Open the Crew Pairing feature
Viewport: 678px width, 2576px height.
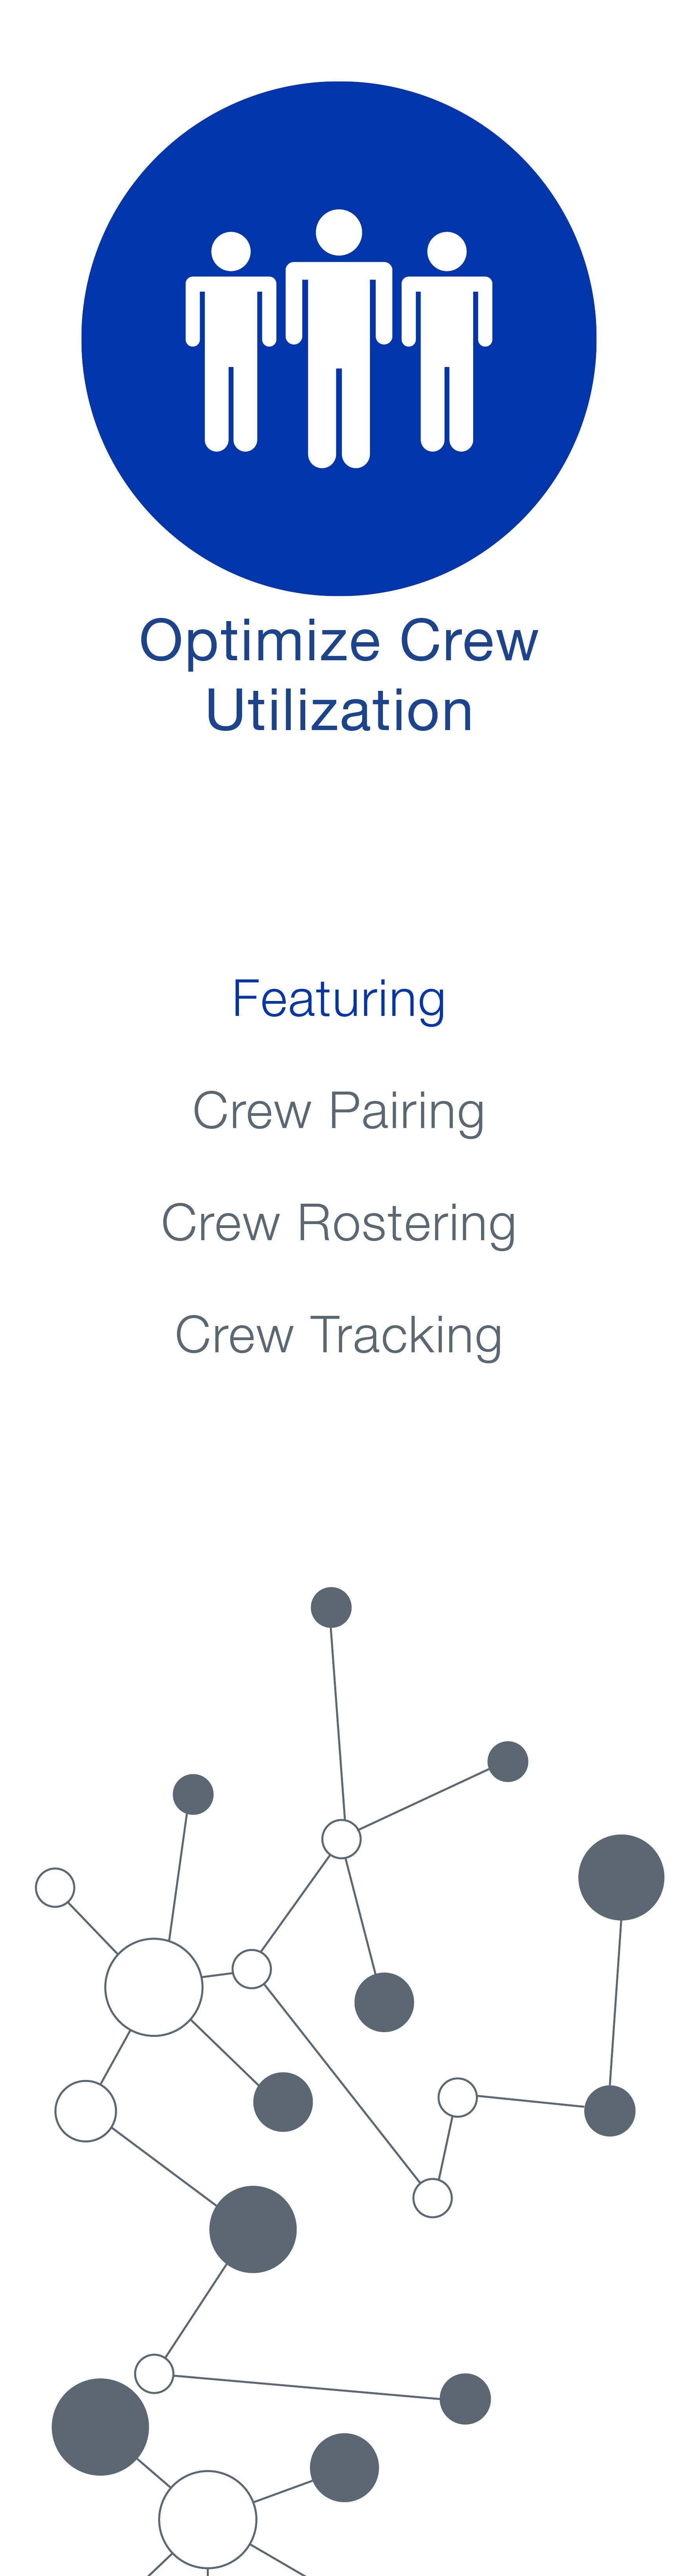pyautogui.click(x=339, y=1111)
